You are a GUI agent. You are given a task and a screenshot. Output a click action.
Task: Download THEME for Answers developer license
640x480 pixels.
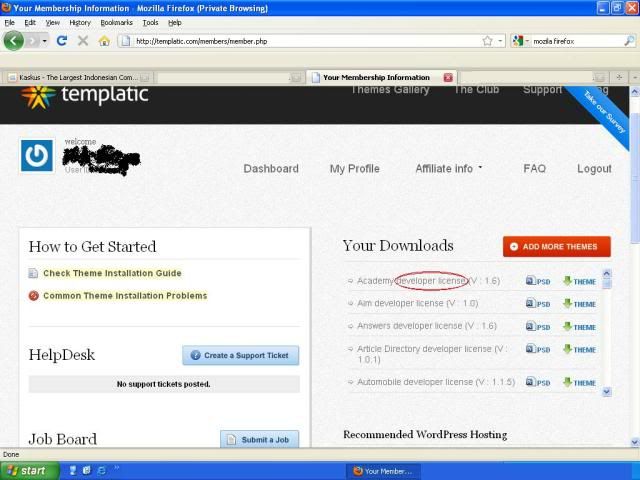(580, 327)
